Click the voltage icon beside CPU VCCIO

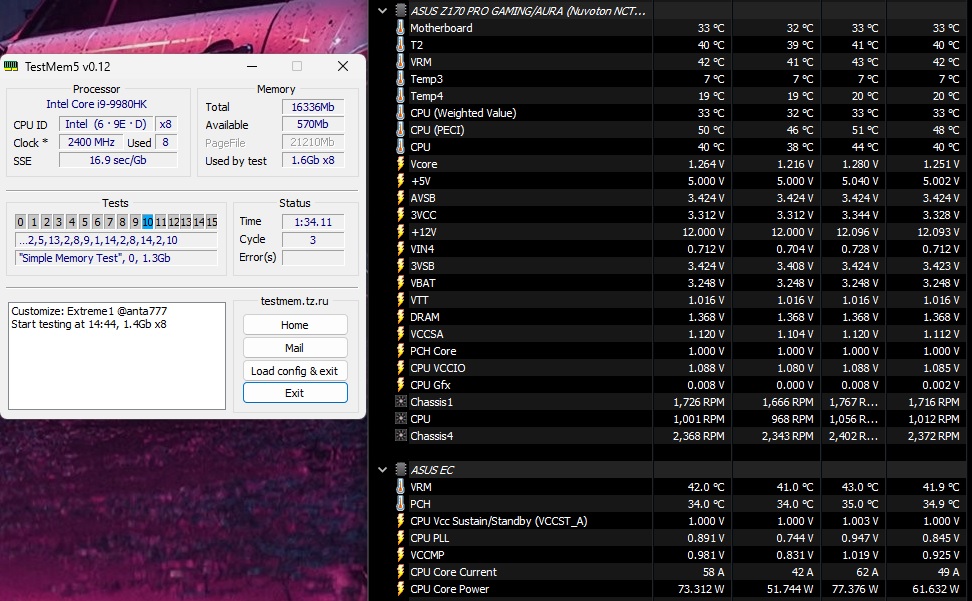[400, 367]
